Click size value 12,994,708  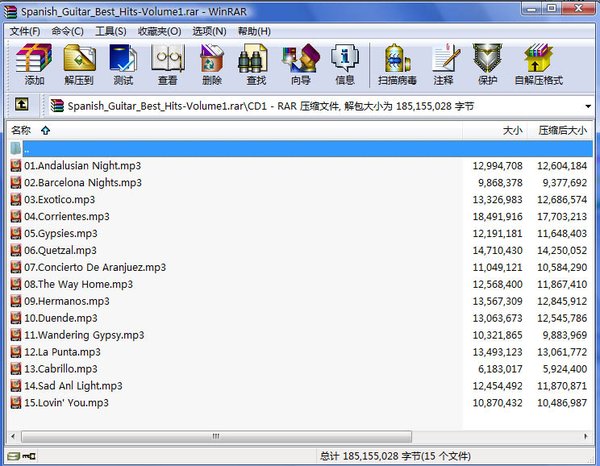point(497,166)
